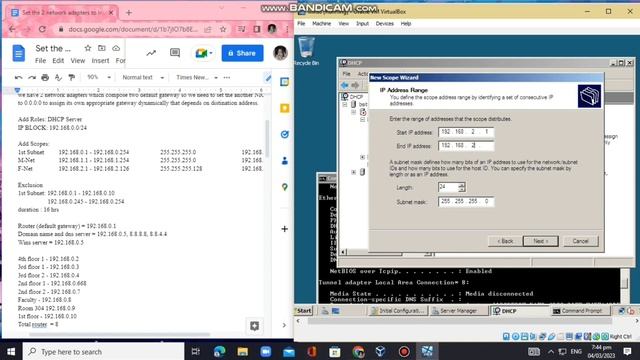Switch to Command Prompt in VM taskbar
The width and height of the screenshot is (640, 360).
point(581,311)
